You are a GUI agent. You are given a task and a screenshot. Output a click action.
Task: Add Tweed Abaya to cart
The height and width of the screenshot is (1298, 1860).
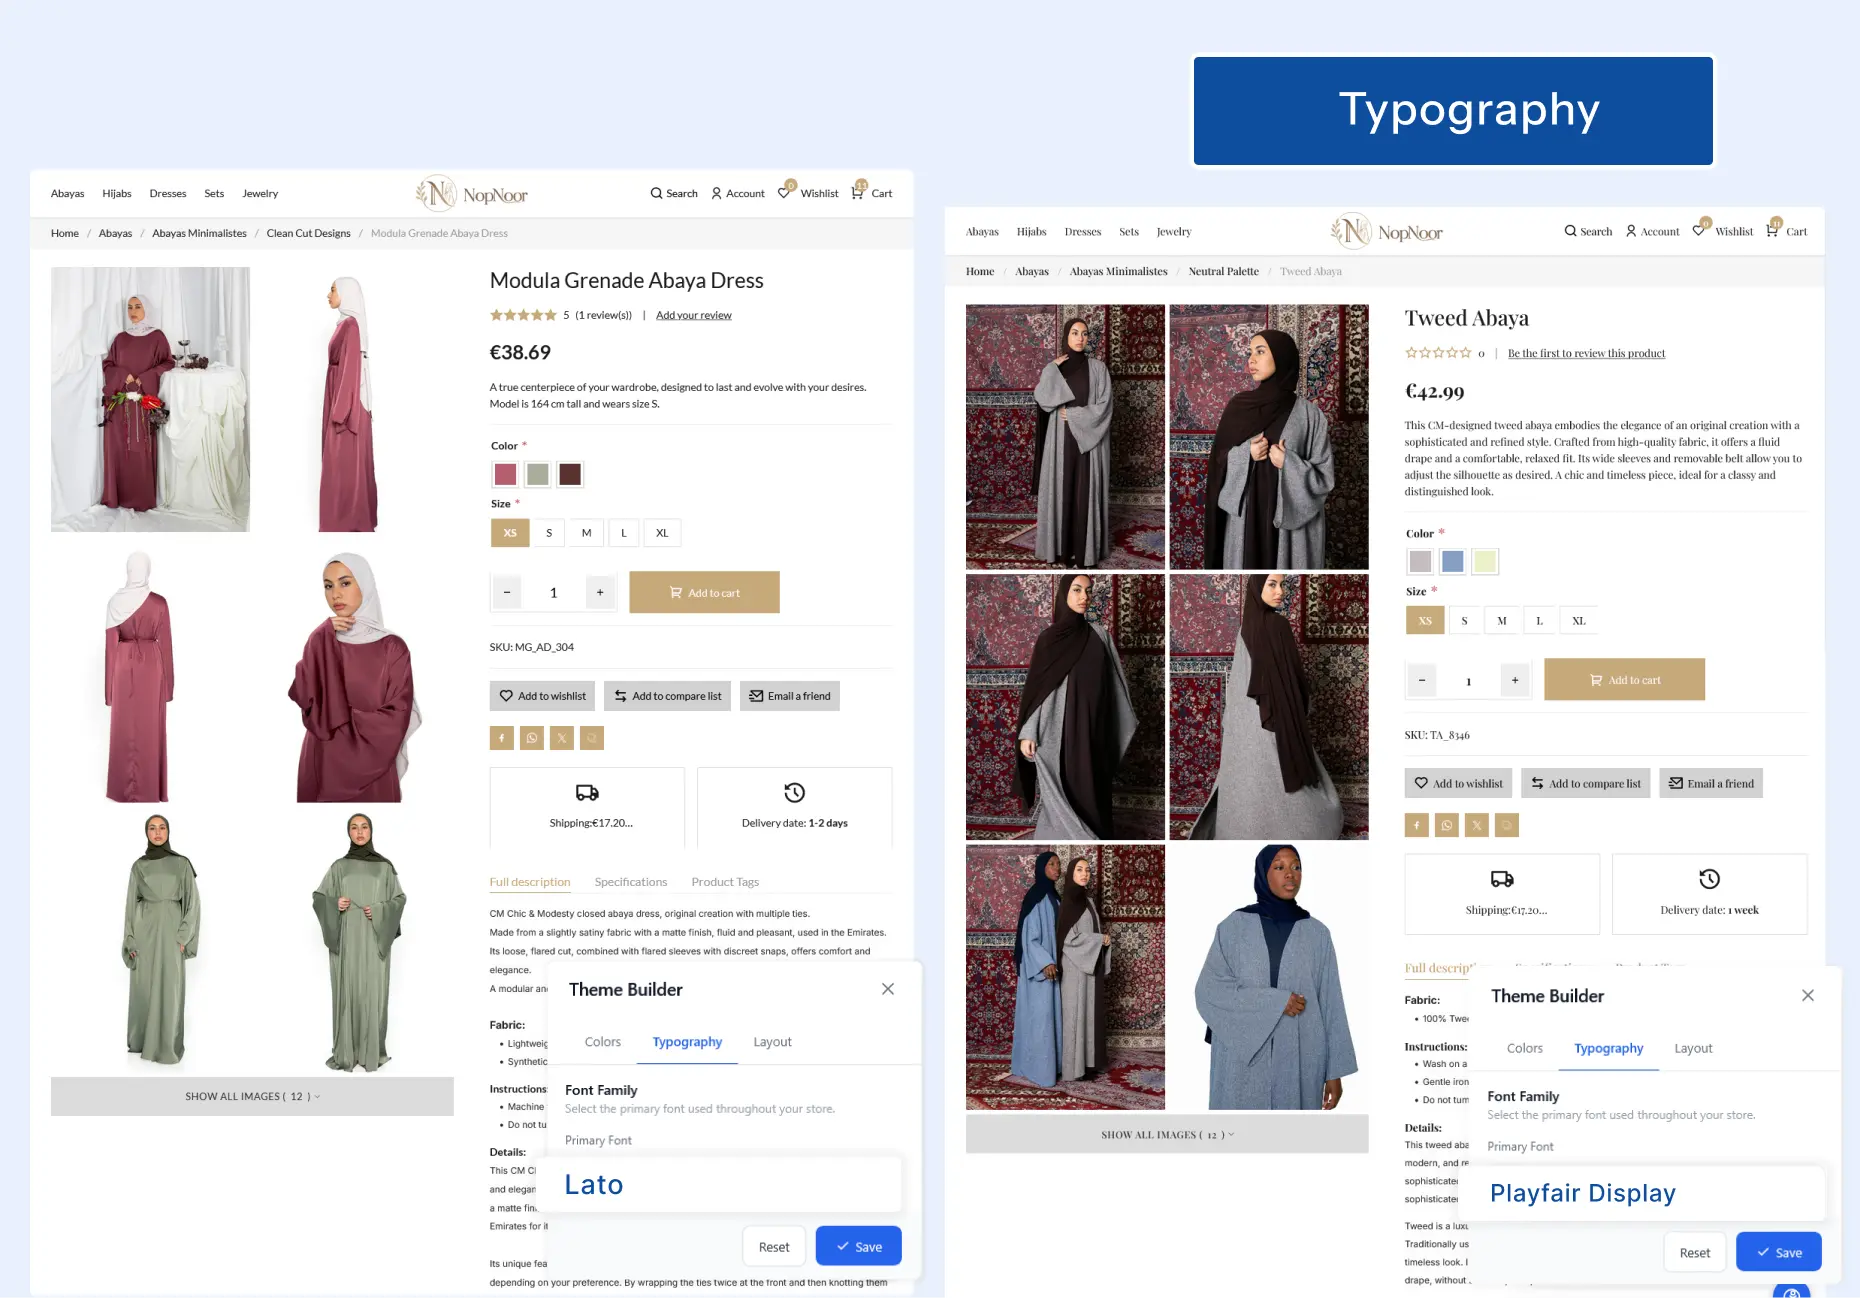point(1625,680)
